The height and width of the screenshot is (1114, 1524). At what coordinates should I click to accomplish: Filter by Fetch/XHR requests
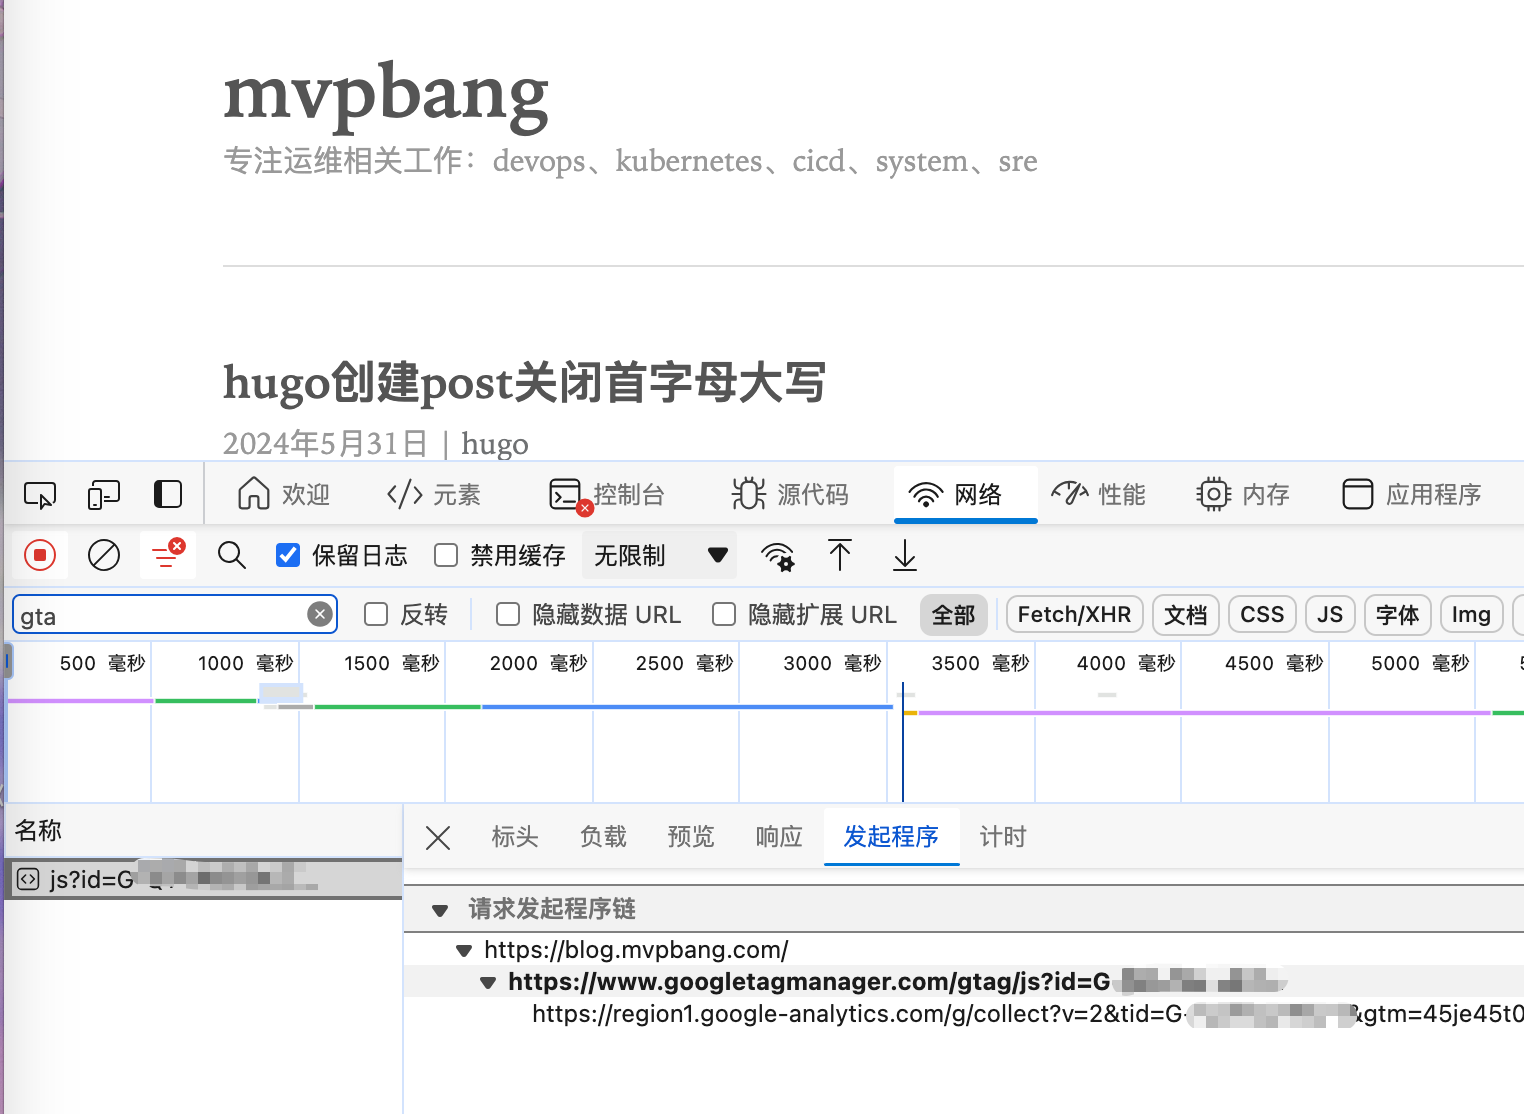point(1074,615)
